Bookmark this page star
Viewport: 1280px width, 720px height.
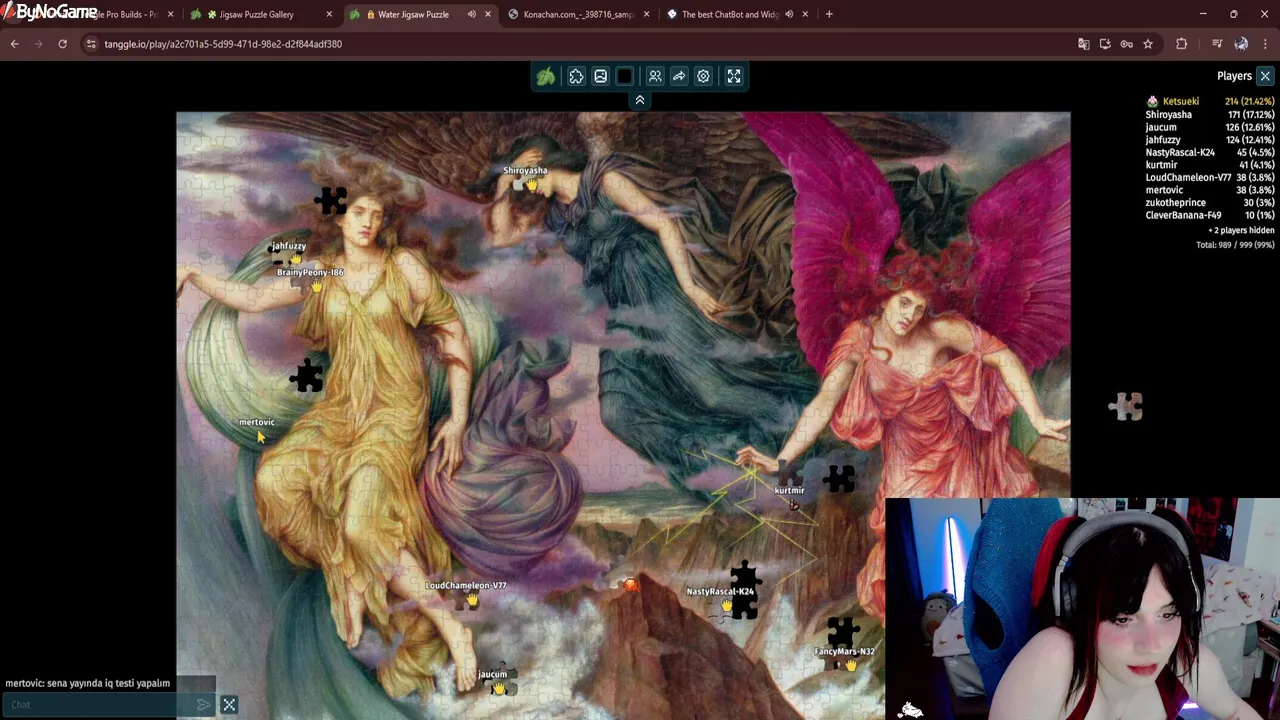[1148, 44]
